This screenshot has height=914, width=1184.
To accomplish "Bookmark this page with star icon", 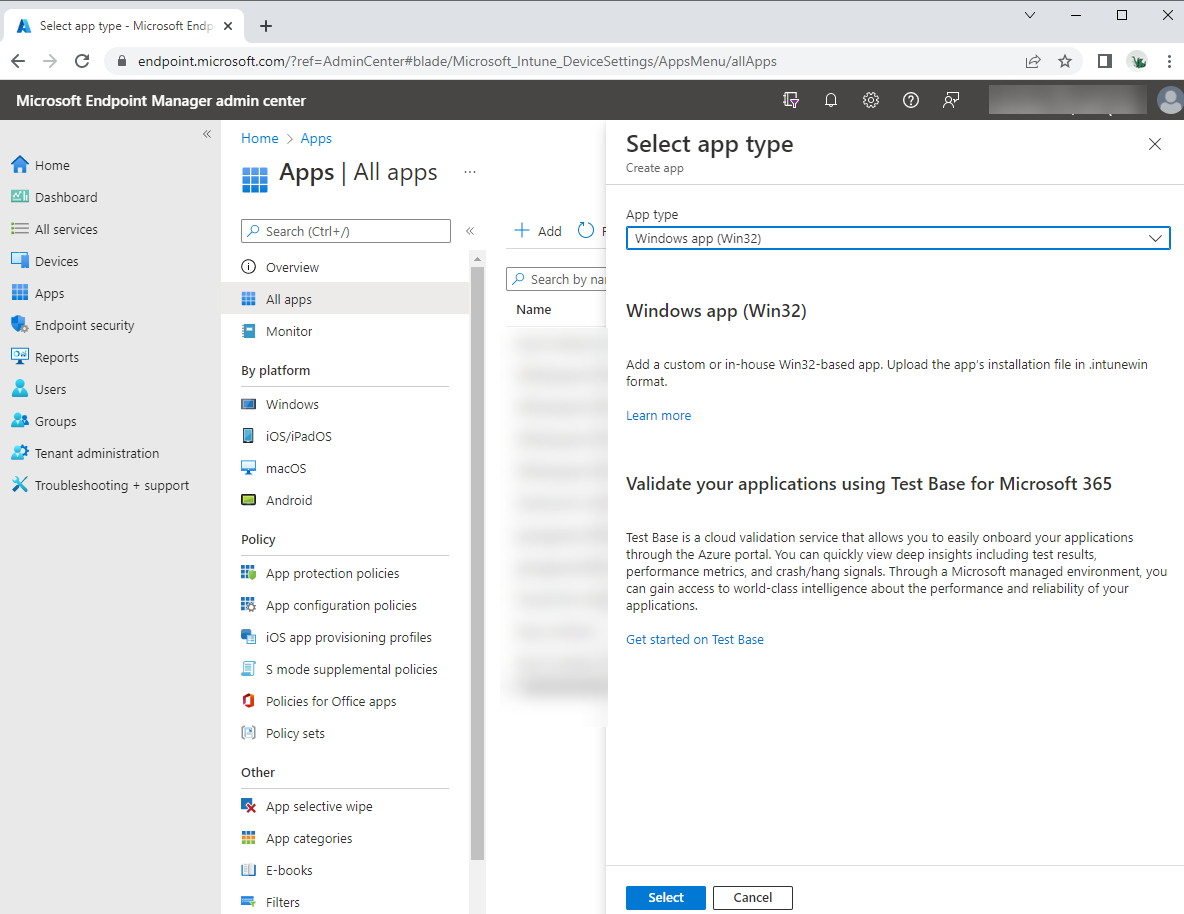I will [1065, 61].
